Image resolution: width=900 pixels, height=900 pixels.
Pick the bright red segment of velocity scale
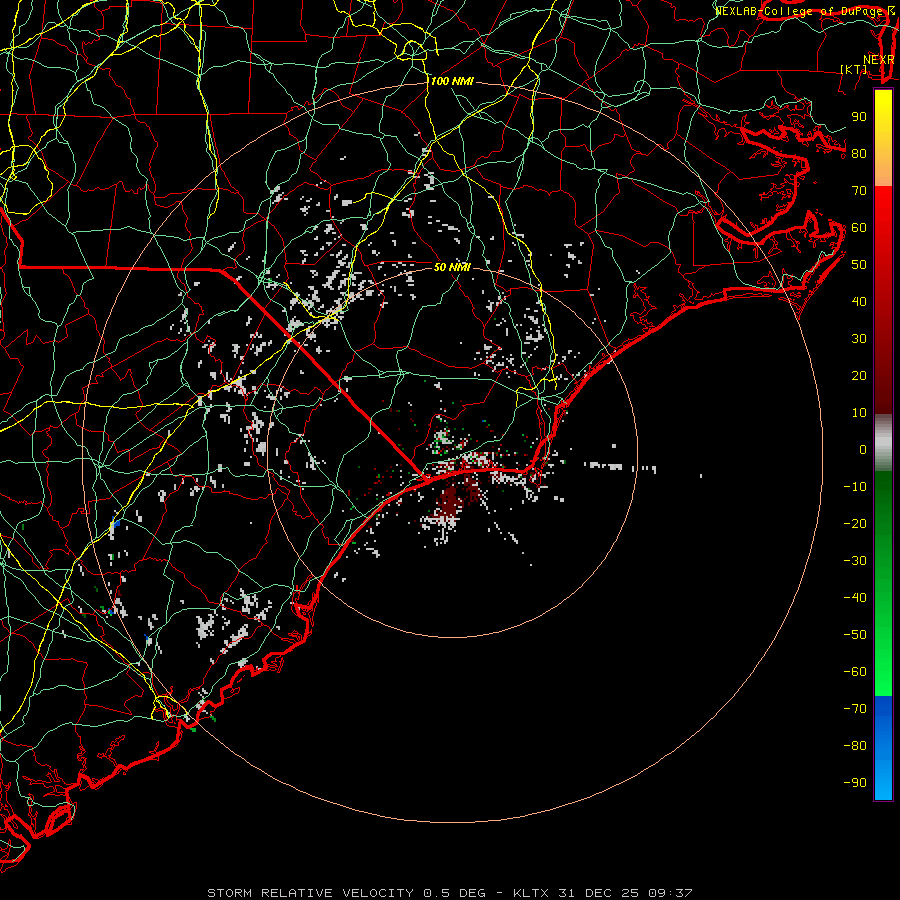[x=883, y=210]
